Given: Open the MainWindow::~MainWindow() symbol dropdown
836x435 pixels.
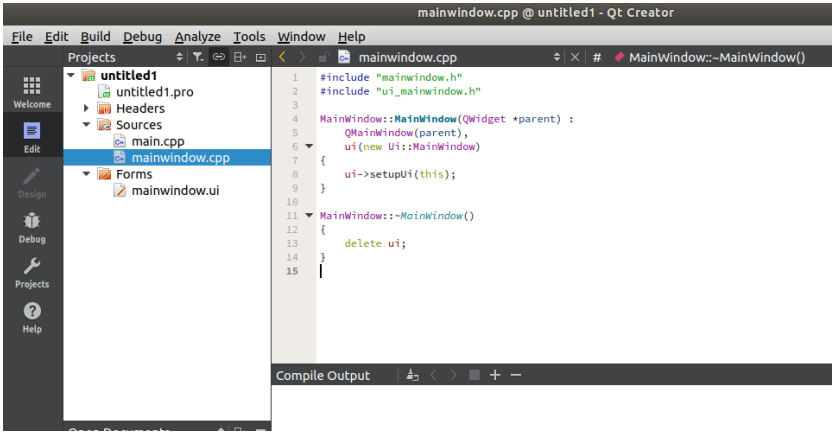Looking at the screenshot, I should 717,57.
